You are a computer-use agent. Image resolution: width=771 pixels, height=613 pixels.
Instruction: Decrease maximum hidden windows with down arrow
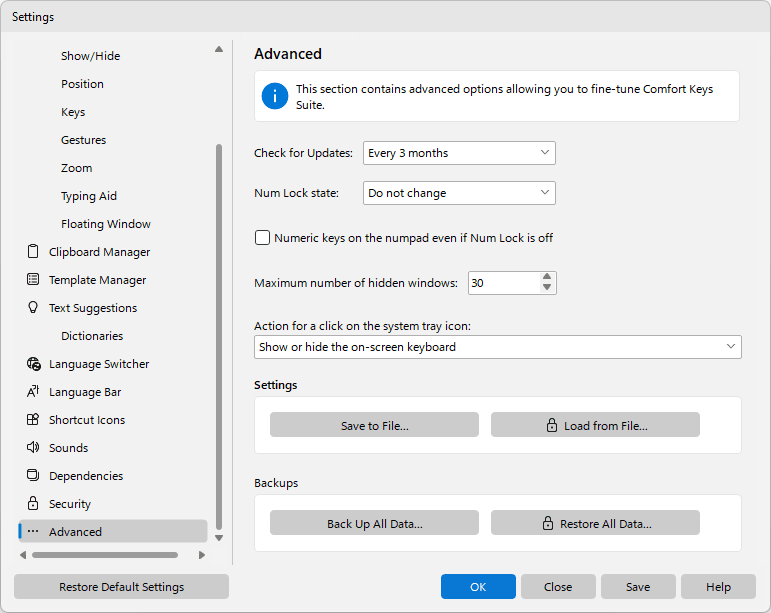(547, 288)
